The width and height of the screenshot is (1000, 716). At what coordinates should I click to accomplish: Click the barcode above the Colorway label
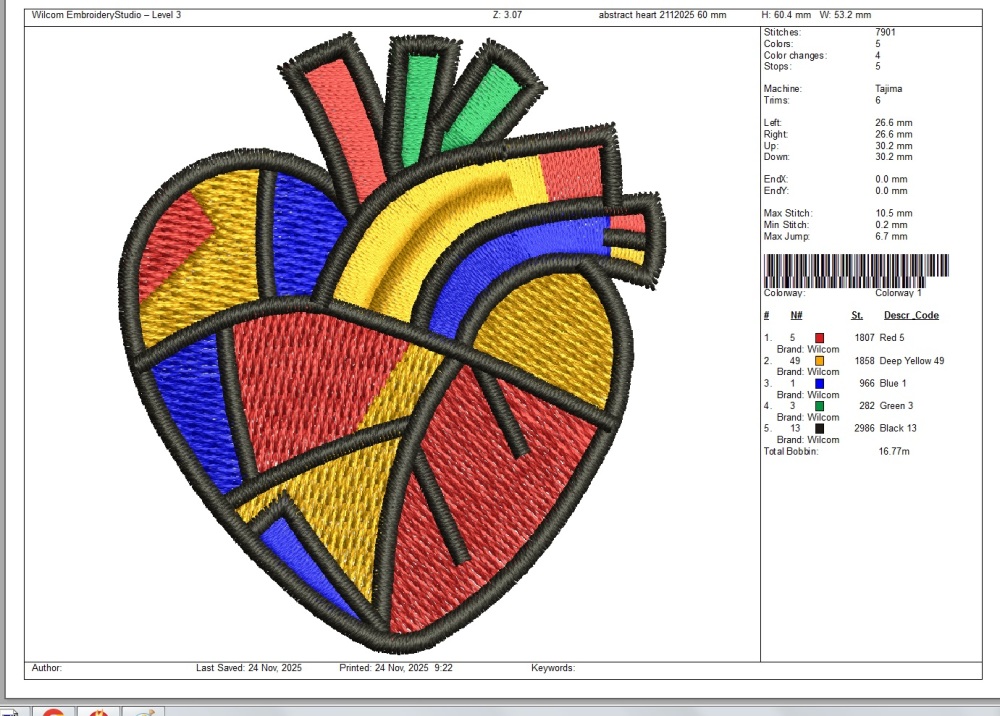click(856, 265)
